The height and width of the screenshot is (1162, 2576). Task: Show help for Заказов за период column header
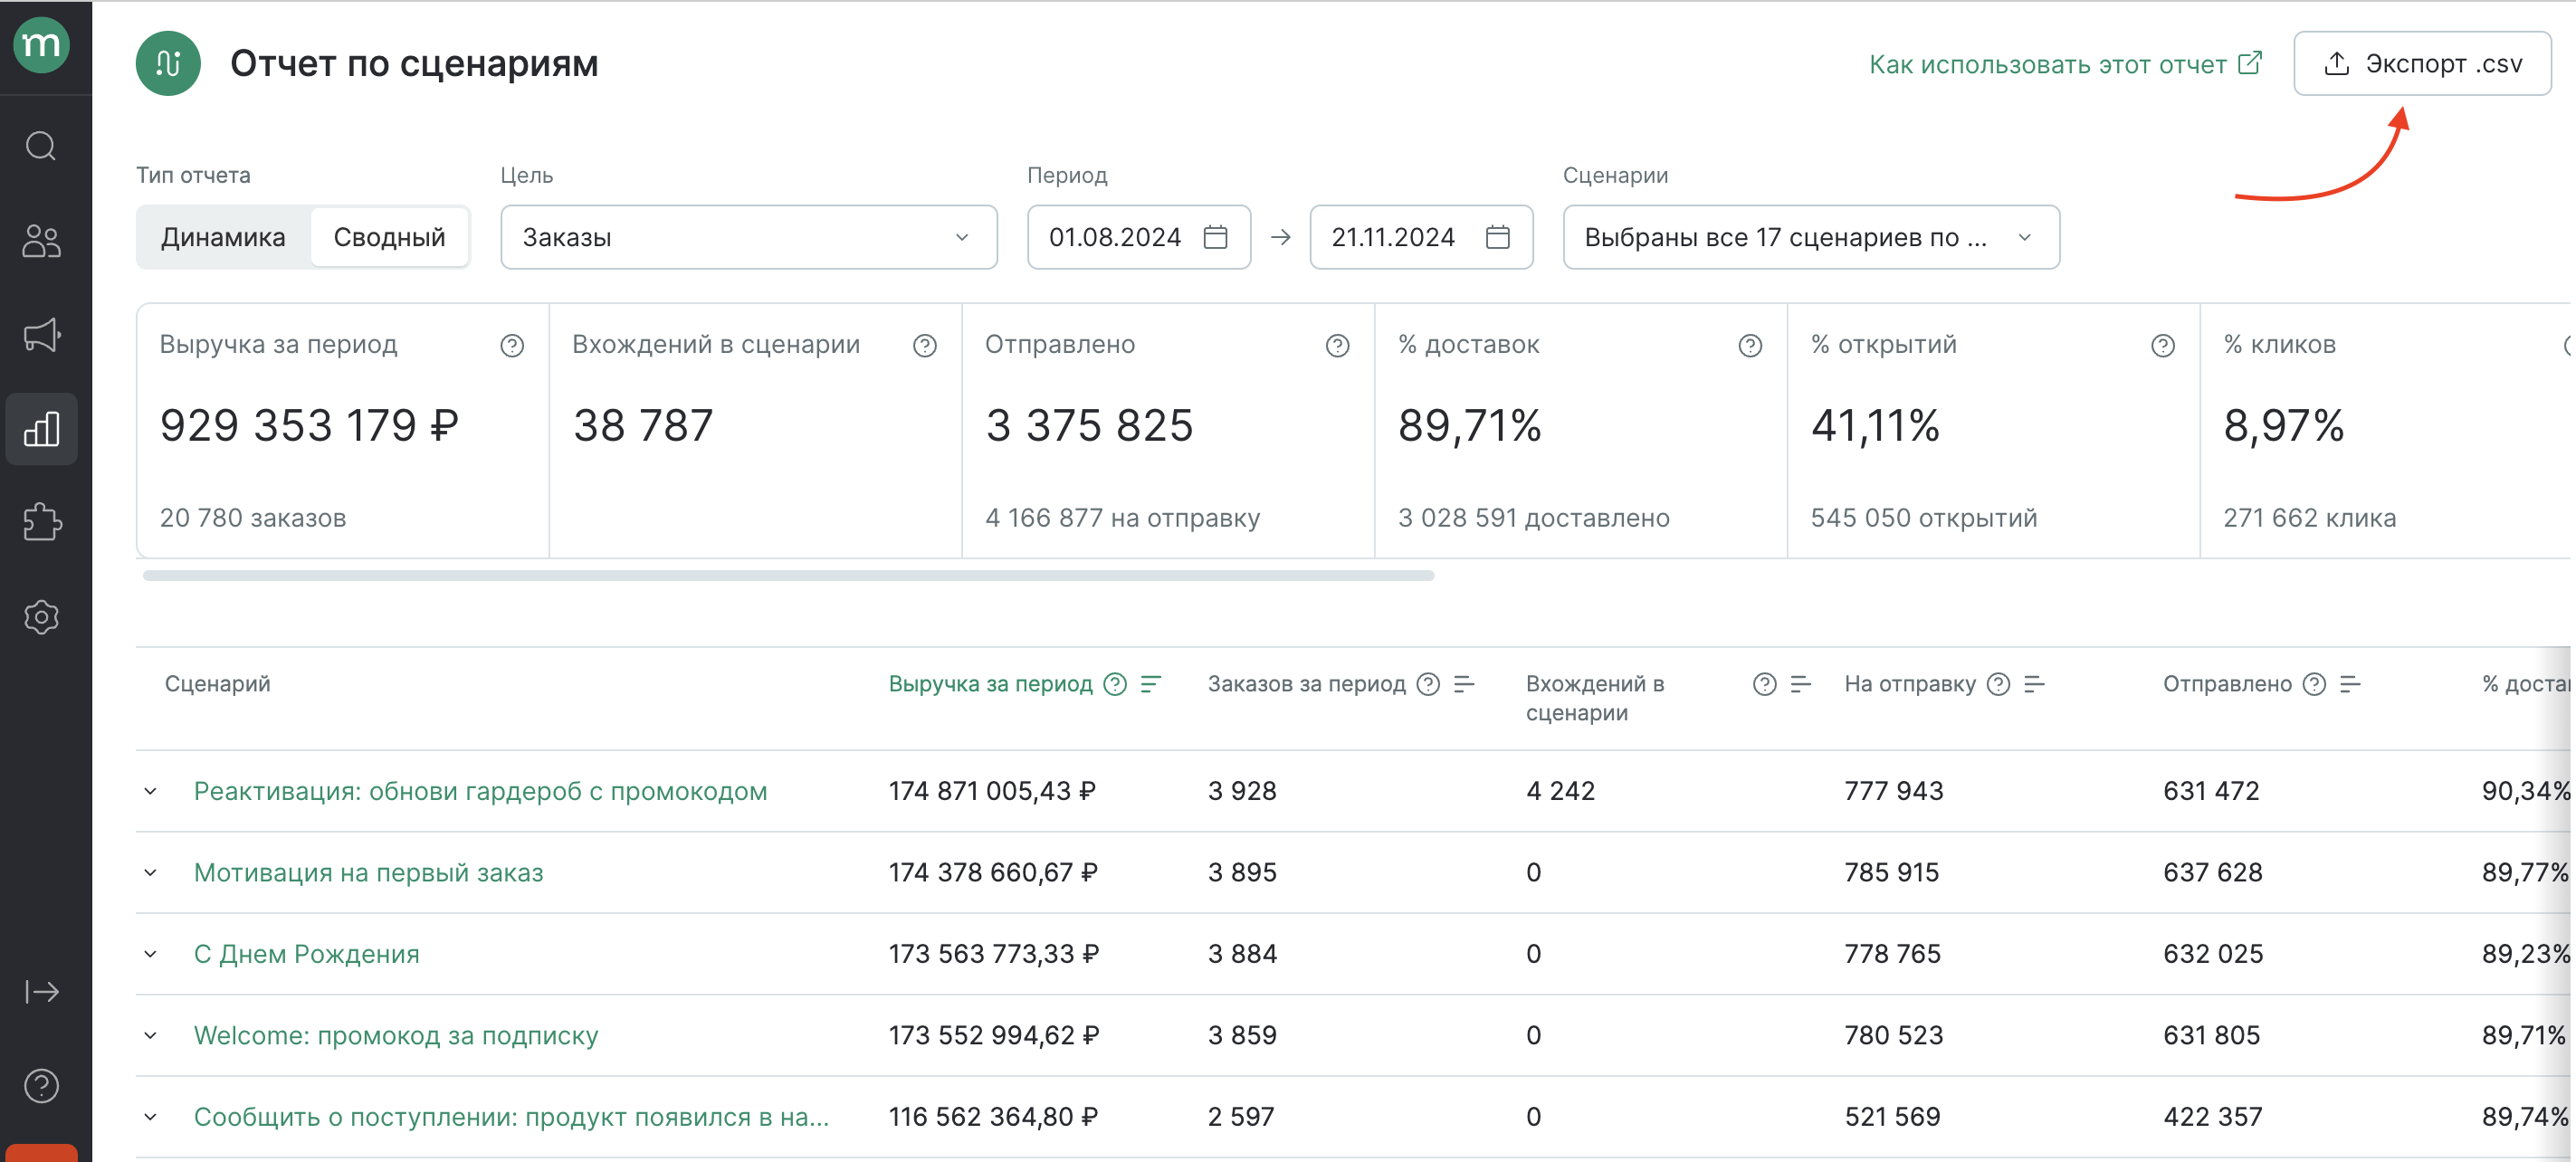tap(1429, 684)
